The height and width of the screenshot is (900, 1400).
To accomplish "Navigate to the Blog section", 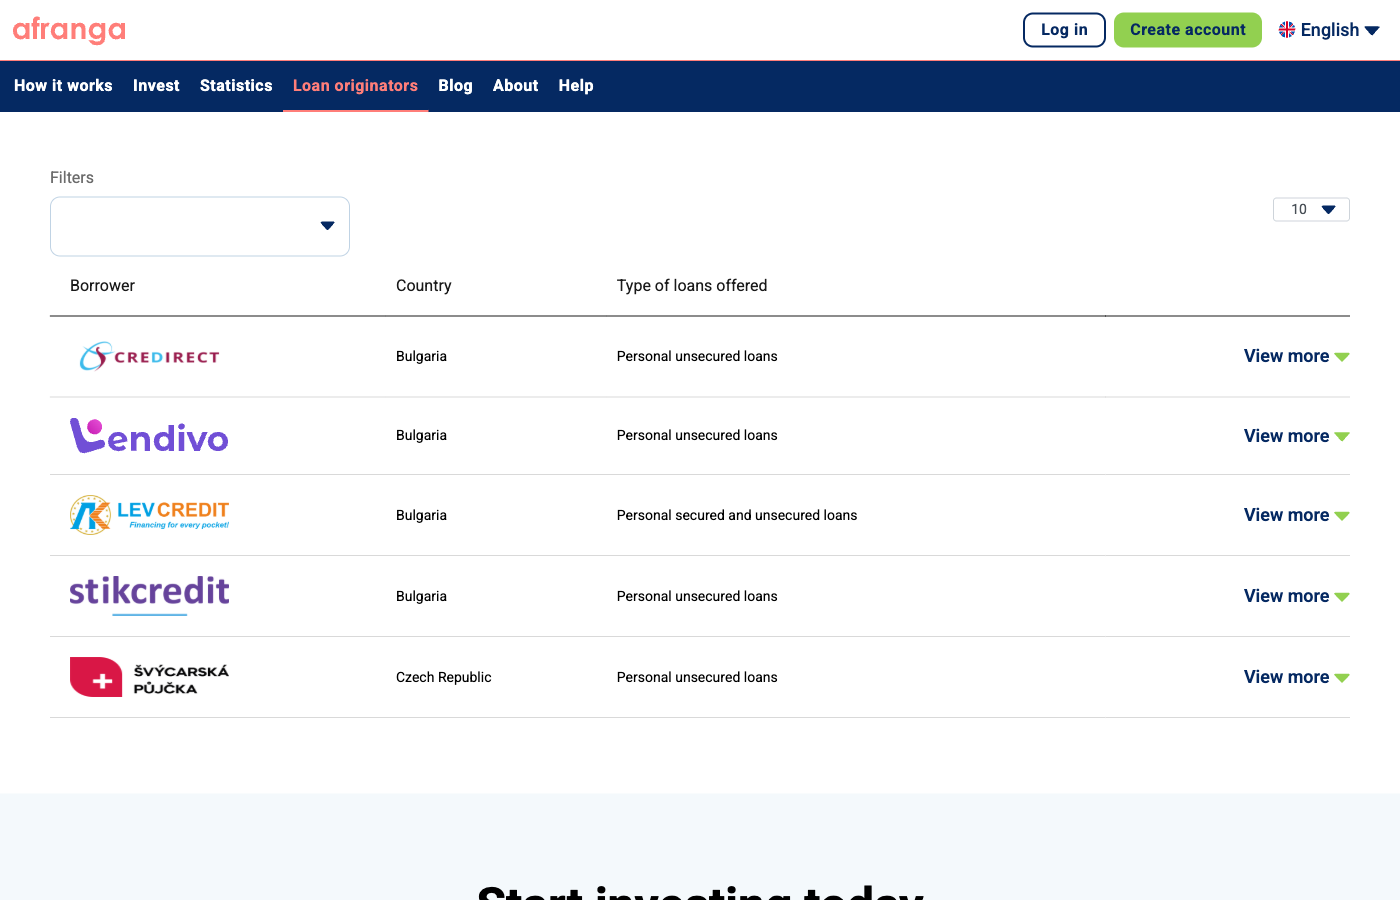I will tap(455, 86).
